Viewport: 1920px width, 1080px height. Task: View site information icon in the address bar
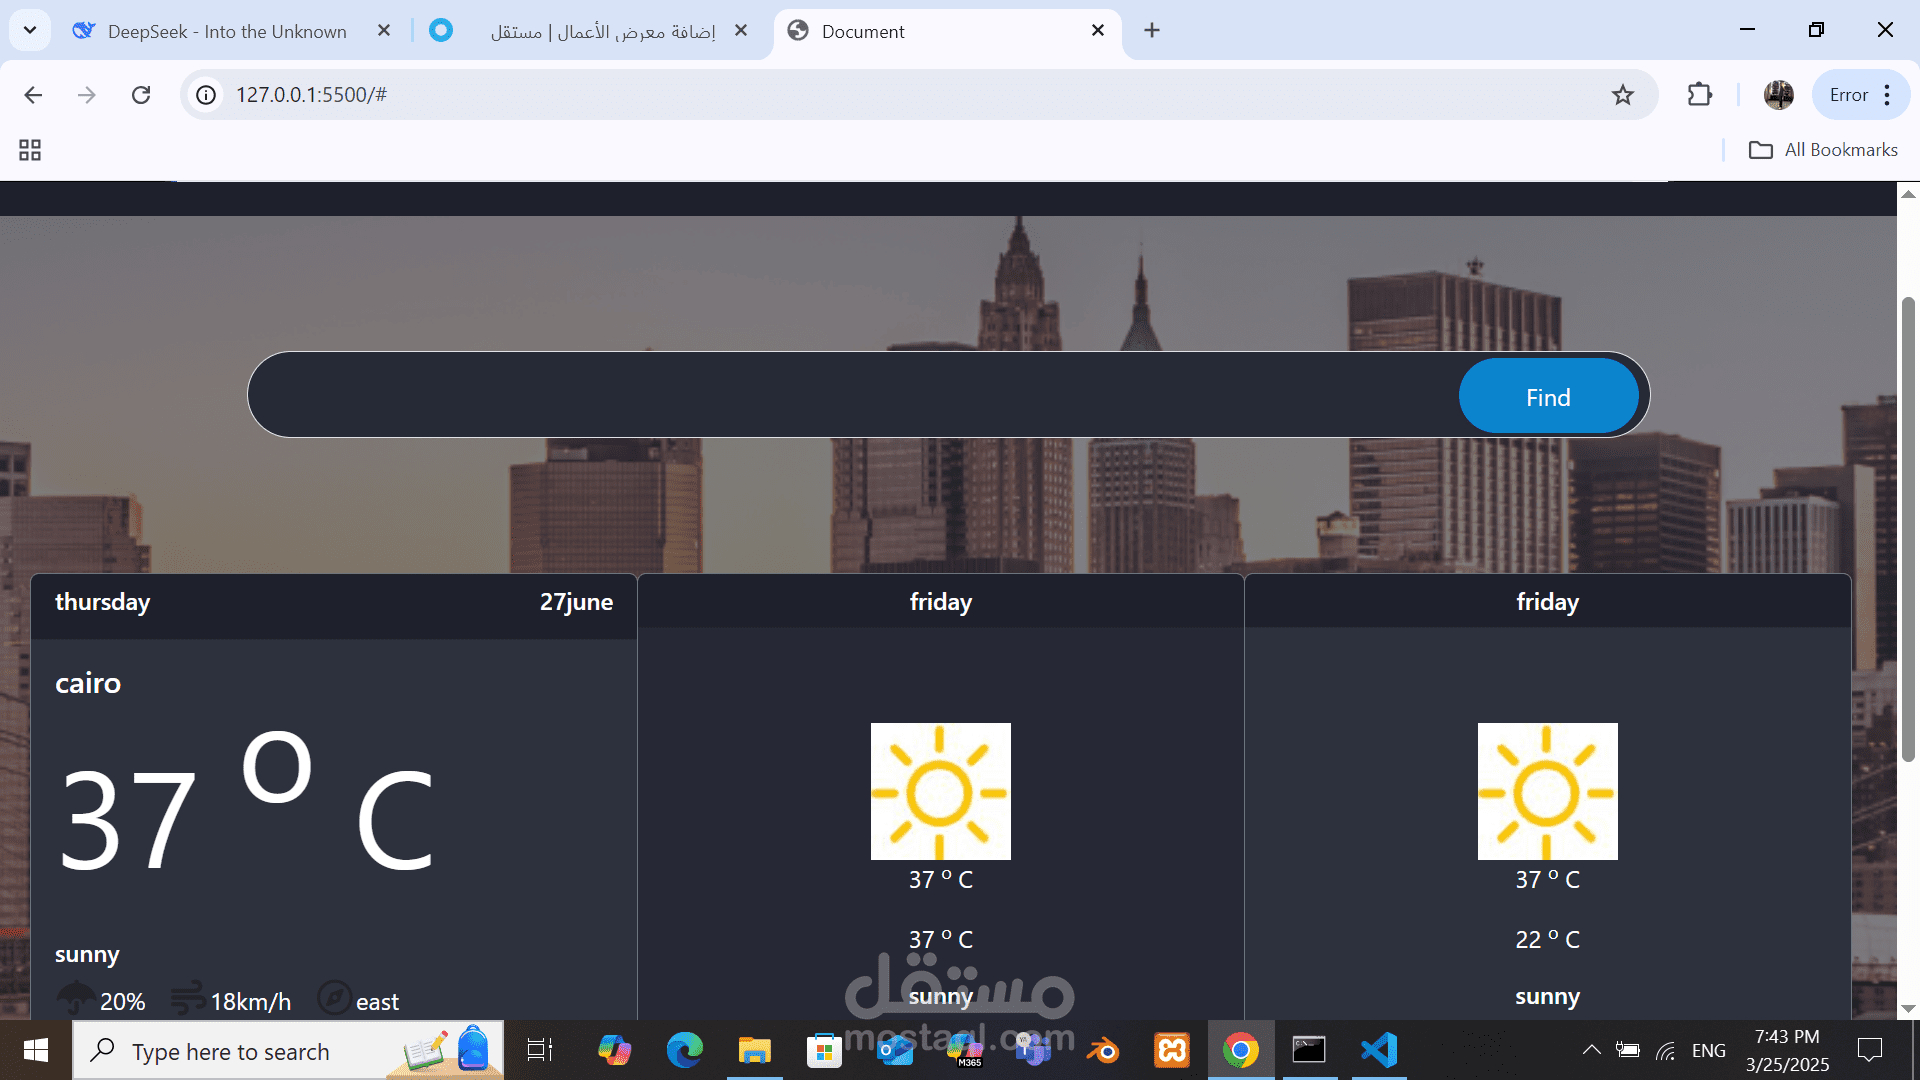(206, 95)
